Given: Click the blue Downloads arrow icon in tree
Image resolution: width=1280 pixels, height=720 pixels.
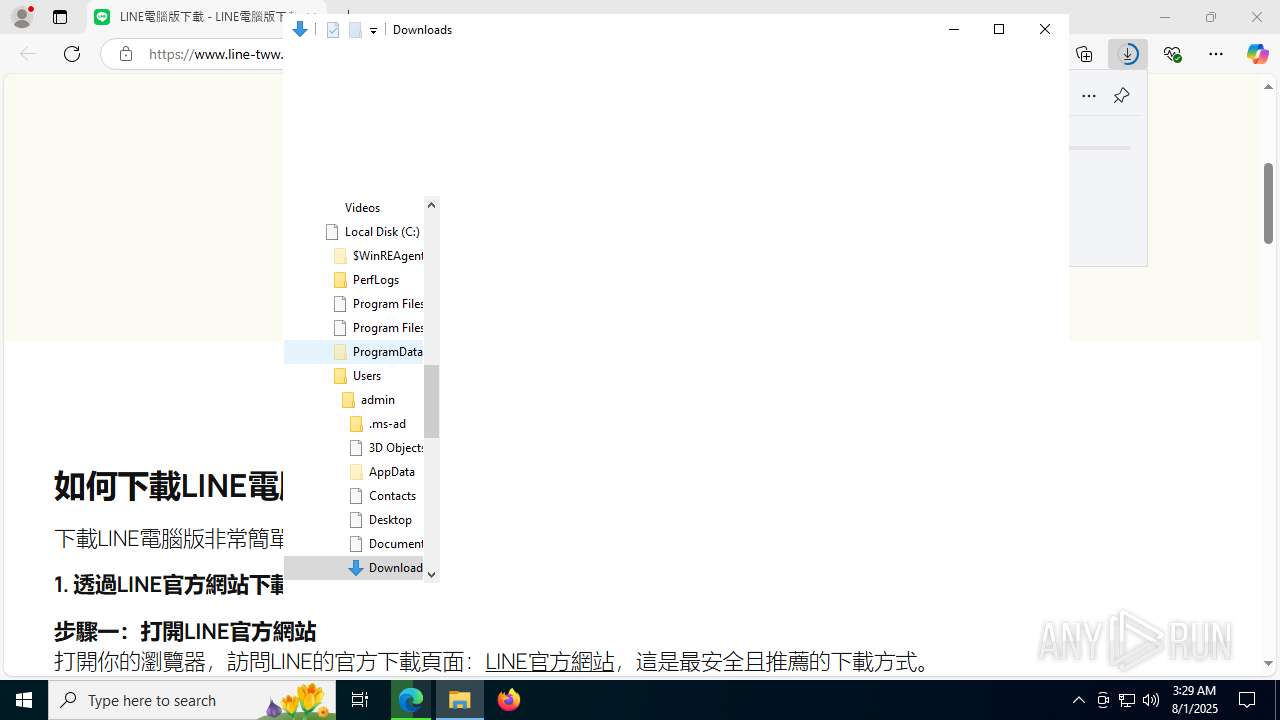Looking at the screenshot, I should [356, 568].
